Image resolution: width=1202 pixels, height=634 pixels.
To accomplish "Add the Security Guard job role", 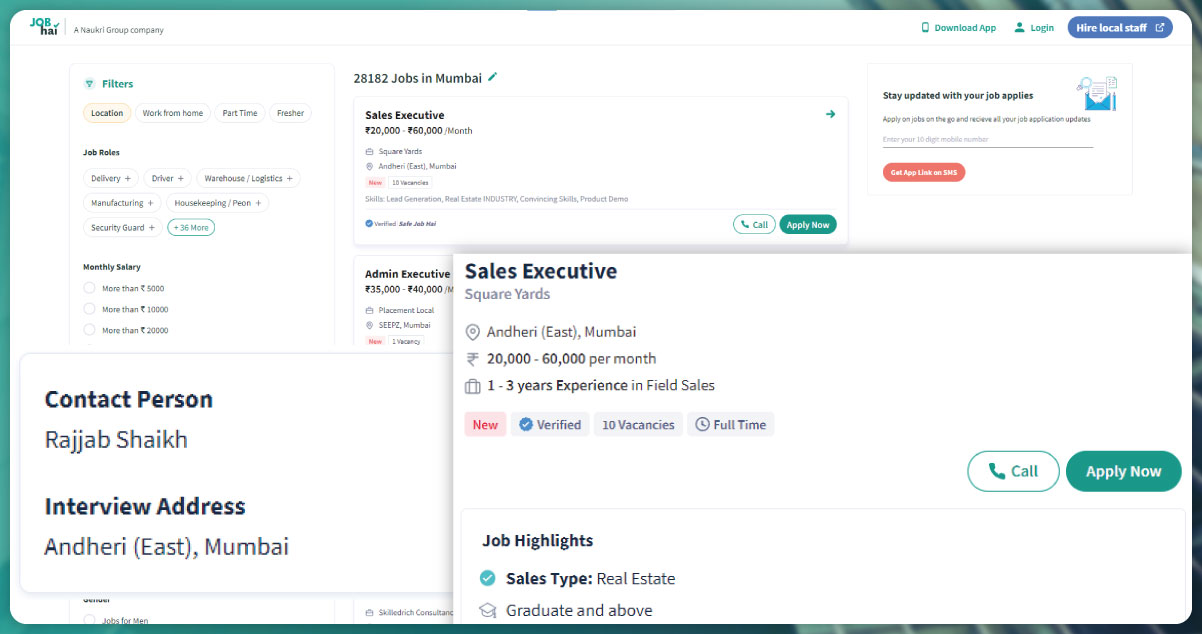I will [x=122, y=228].
